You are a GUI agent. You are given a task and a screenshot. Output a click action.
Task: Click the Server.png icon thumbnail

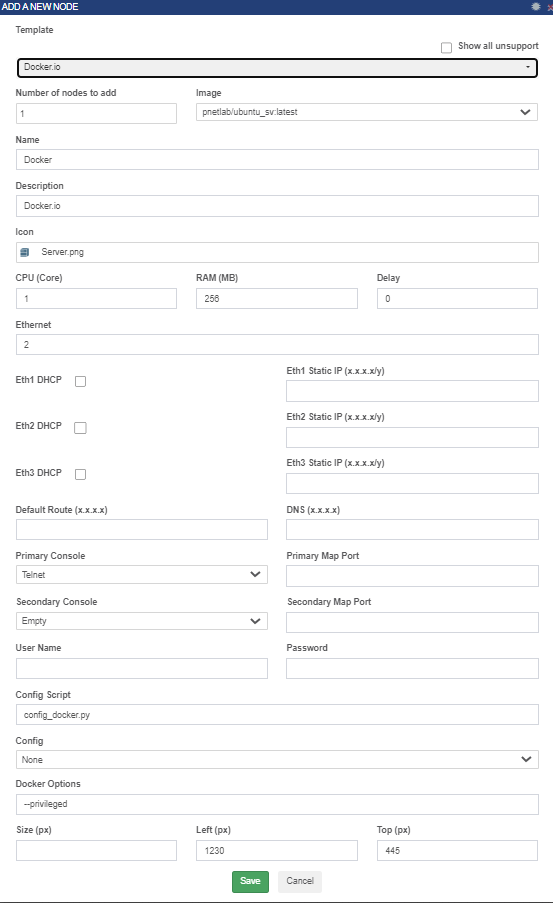(x=25, y=252)
